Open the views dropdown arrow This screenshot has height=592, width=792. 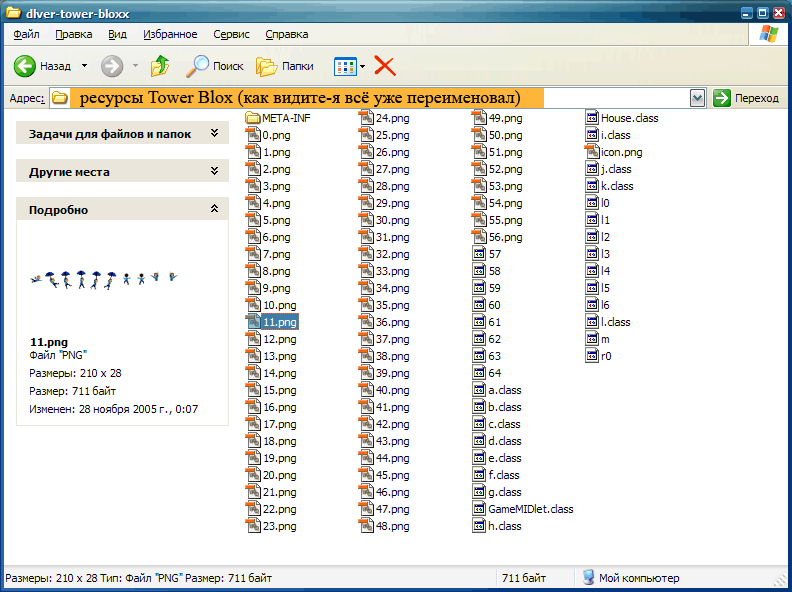pos(363,67)
